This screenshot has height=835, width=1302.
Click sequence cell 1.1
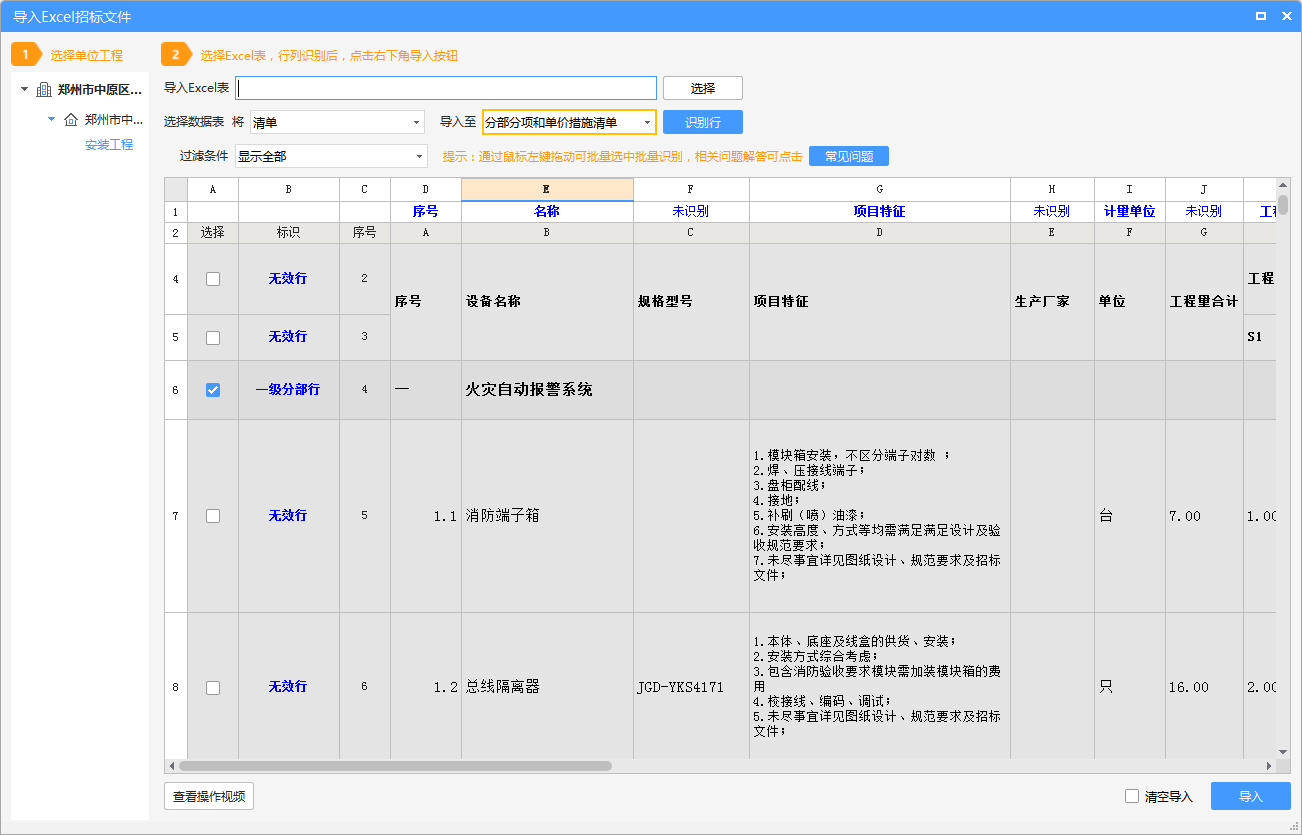pos(426,516)
